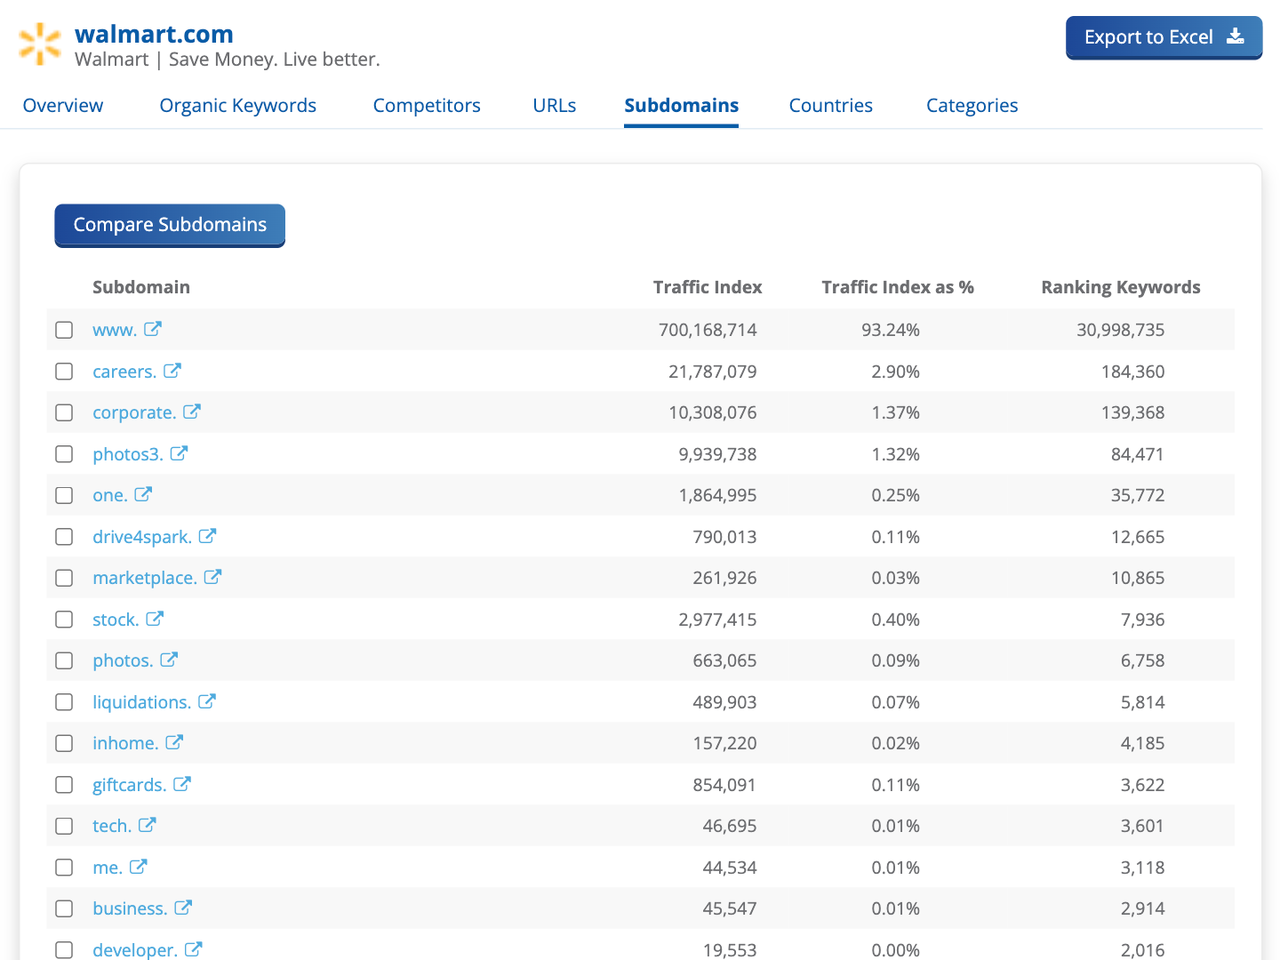Select the tagline Walmart | Save Money. Live better.
The width and height of the screenshot is (1280, 960).
pos(227,59)
